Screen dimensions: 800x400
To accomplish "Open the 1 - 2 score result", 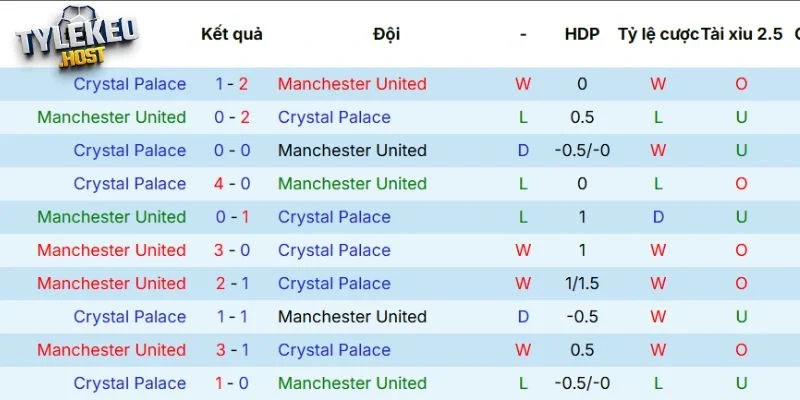I will (231, 84).
